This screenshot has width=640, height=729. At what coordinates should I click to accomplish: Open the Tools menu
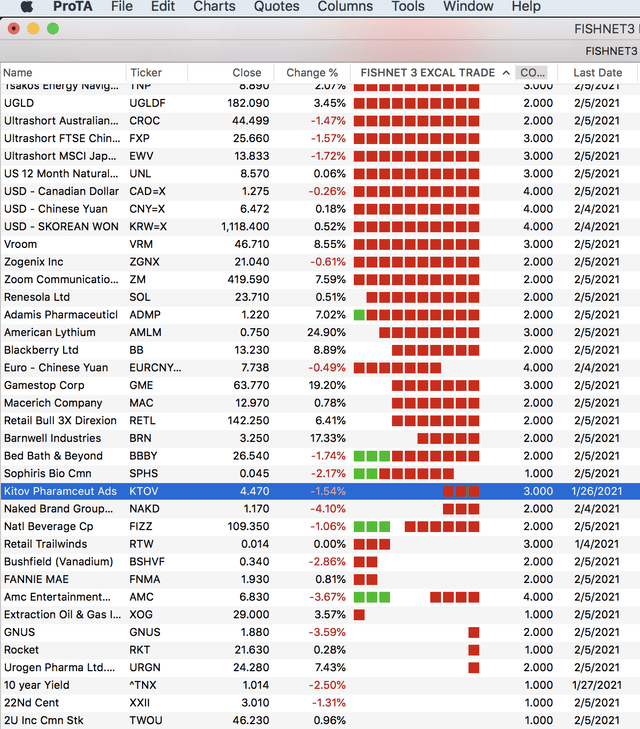(x=408, y=6)
